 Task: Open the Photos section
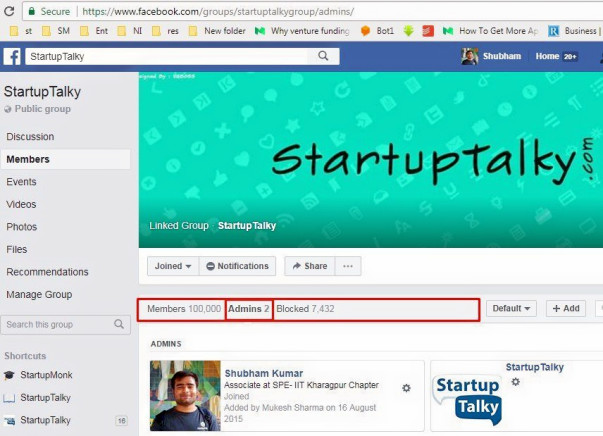(x=22, y=227)
